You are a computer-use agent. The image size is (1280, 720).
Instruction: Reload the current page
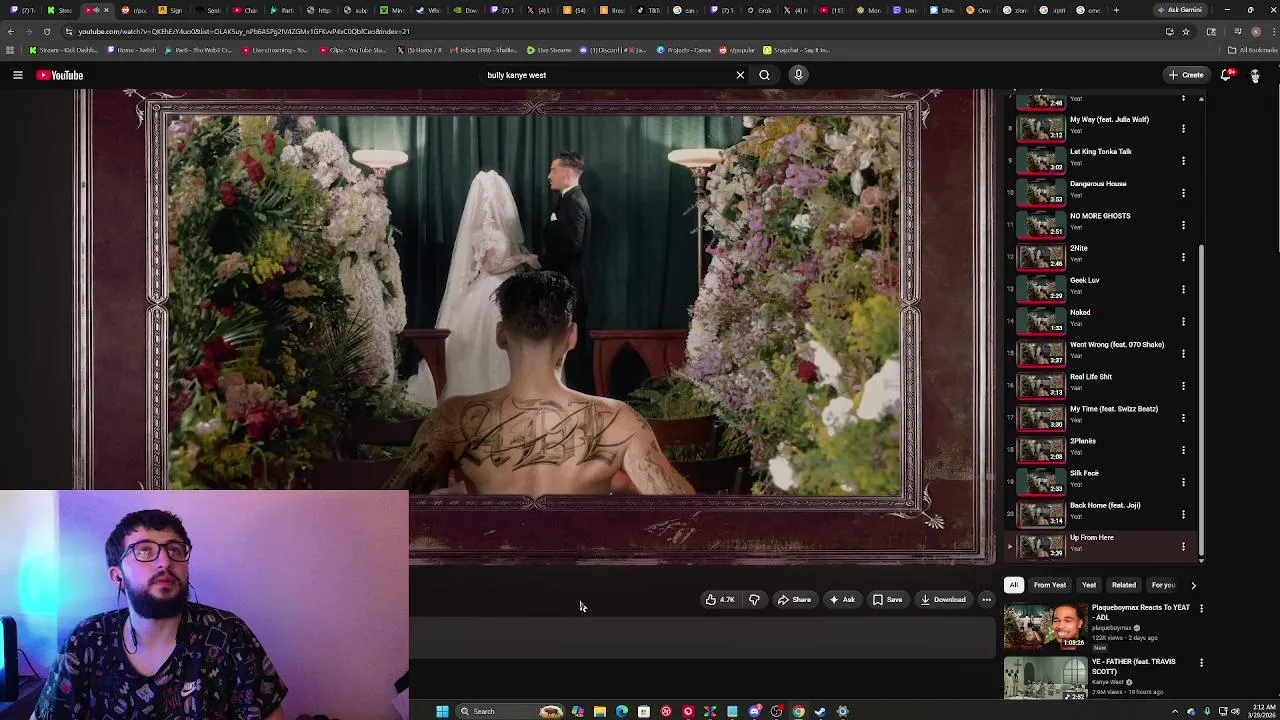(x=46, y=31)
